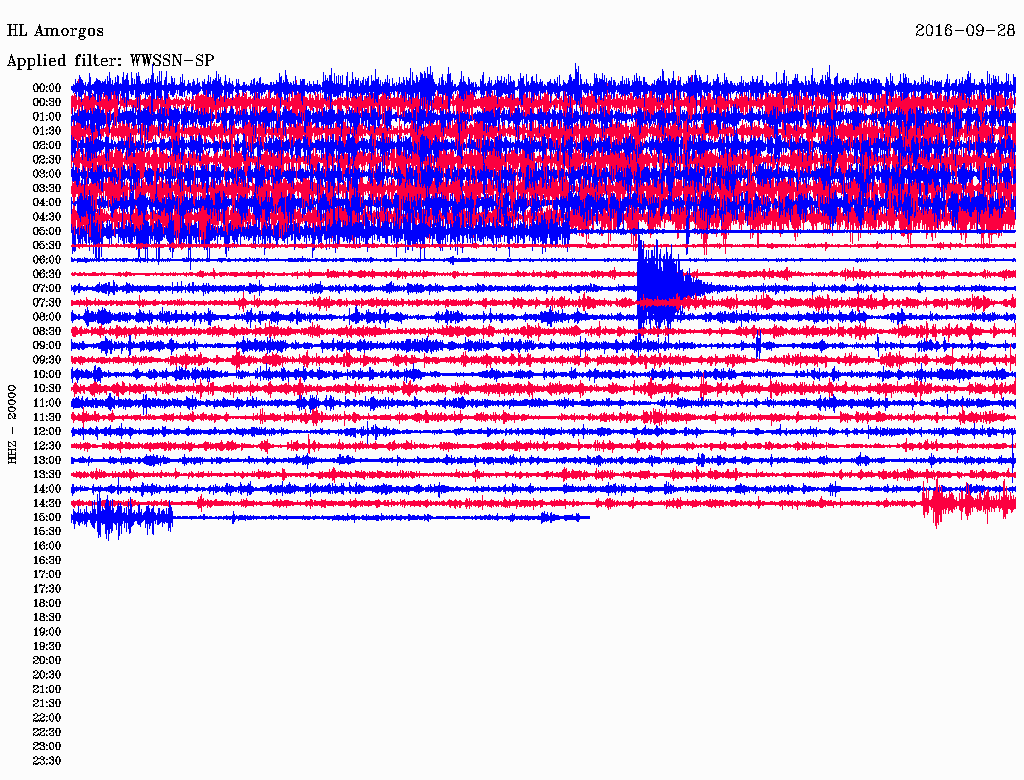Click the 22:00 time label
The height and width of the screenshot is (780, 1024).
pos(47,718)
